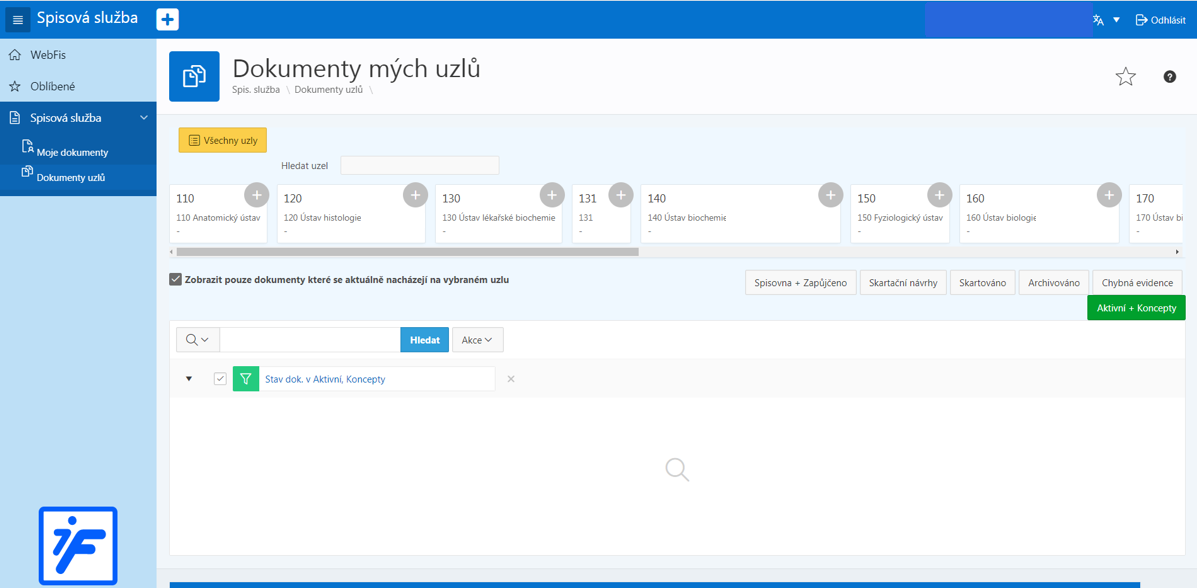Focus the Hledat uzel input field

(420, 165)
